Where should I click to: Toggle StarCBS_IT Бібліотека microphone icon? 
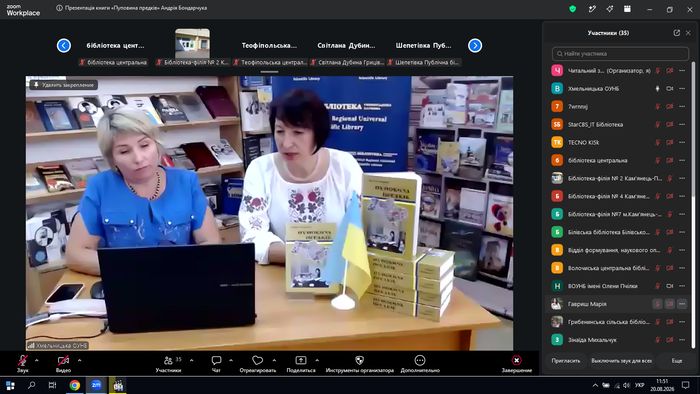pos(657,124)
